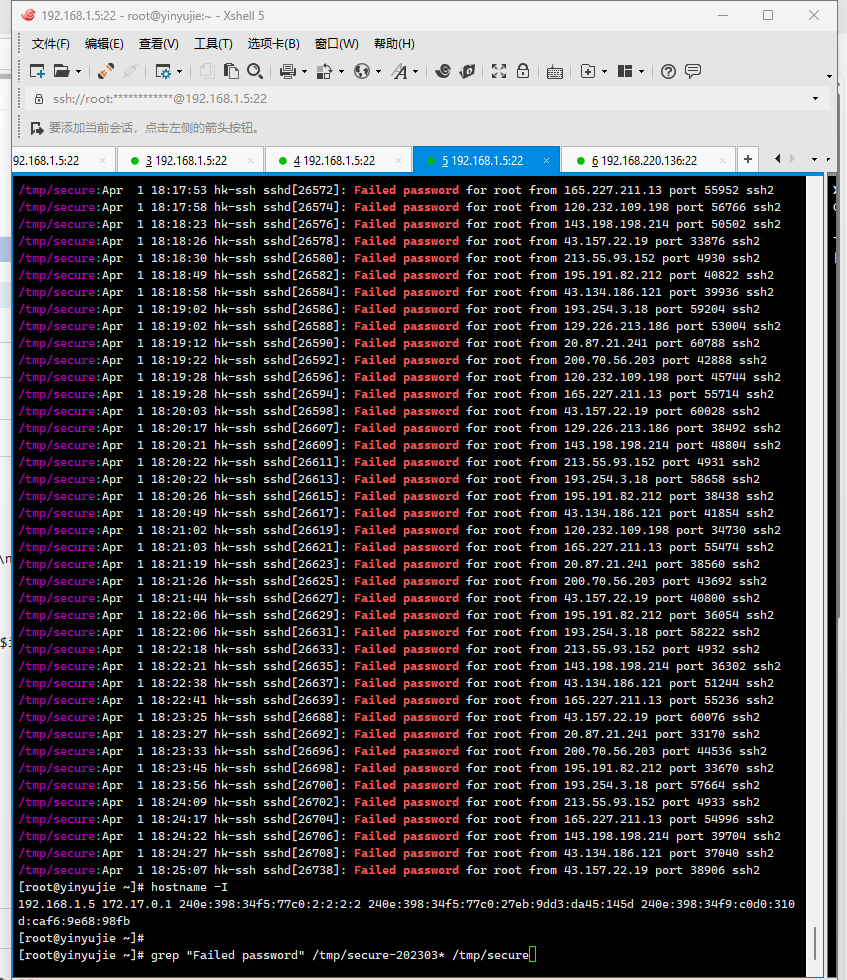Click the Paste clipboard icon
The image size is (847, 980).
pos(231,71)
